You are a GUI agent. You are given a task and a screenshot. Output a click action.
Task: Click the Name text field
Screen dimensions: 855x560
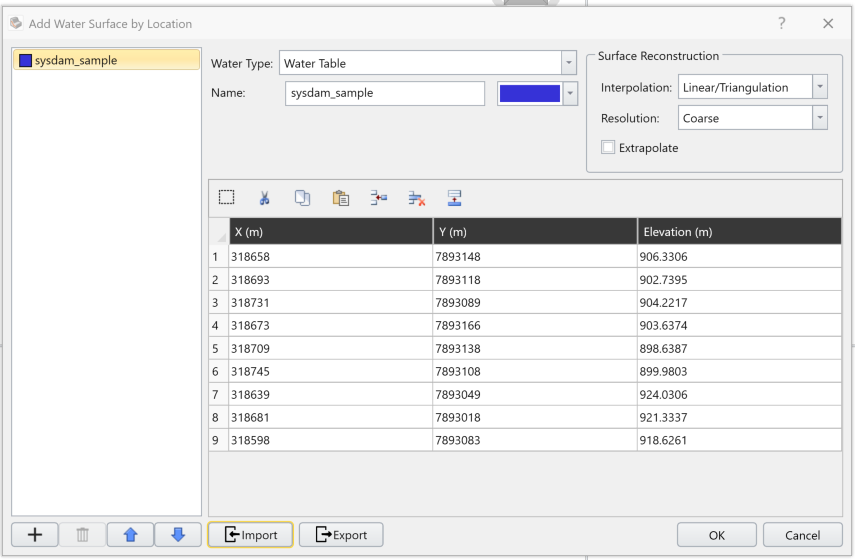[384, 93]
